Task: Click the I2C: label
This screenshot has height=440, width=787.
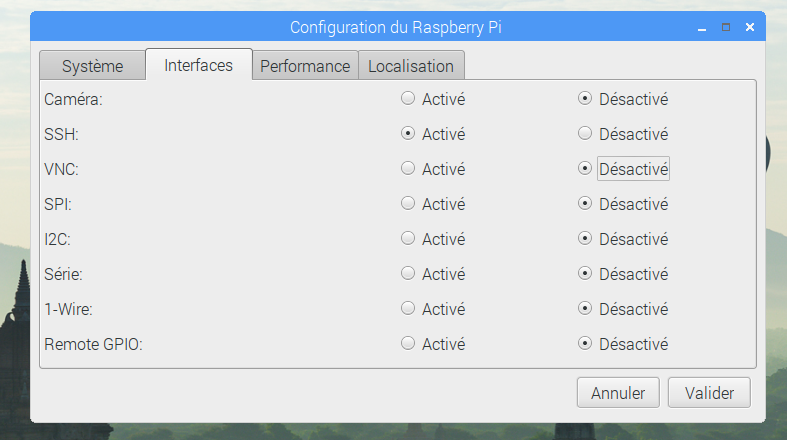Action: (x=57, y=239)
